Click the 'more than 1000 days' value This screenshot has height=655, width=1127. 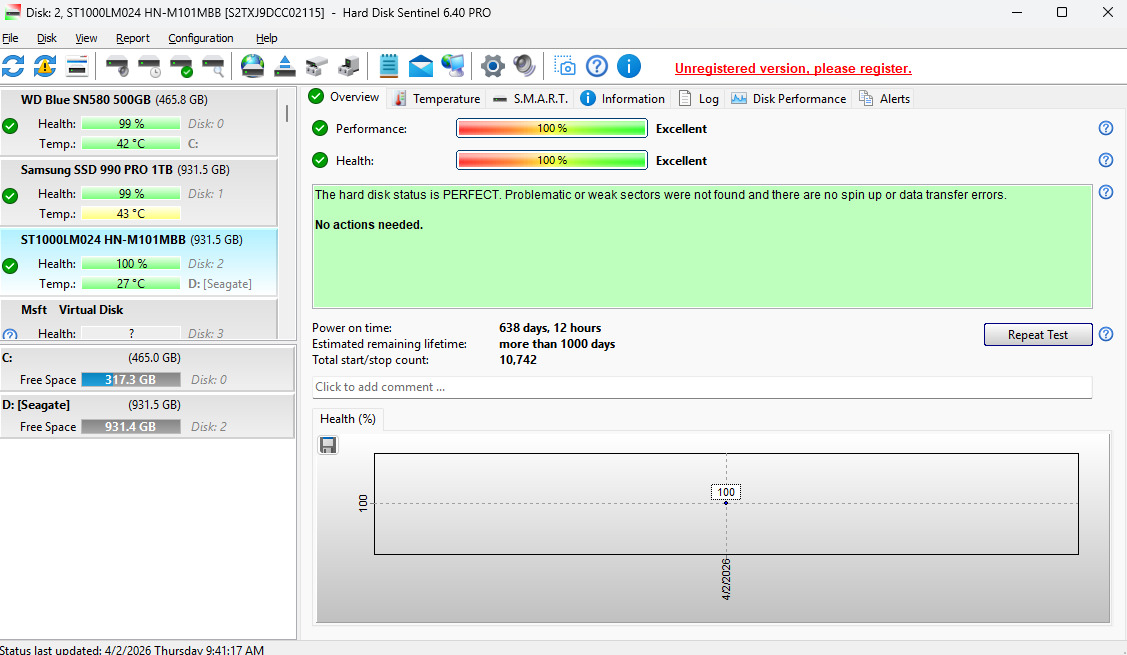click(x=557, y=344)
